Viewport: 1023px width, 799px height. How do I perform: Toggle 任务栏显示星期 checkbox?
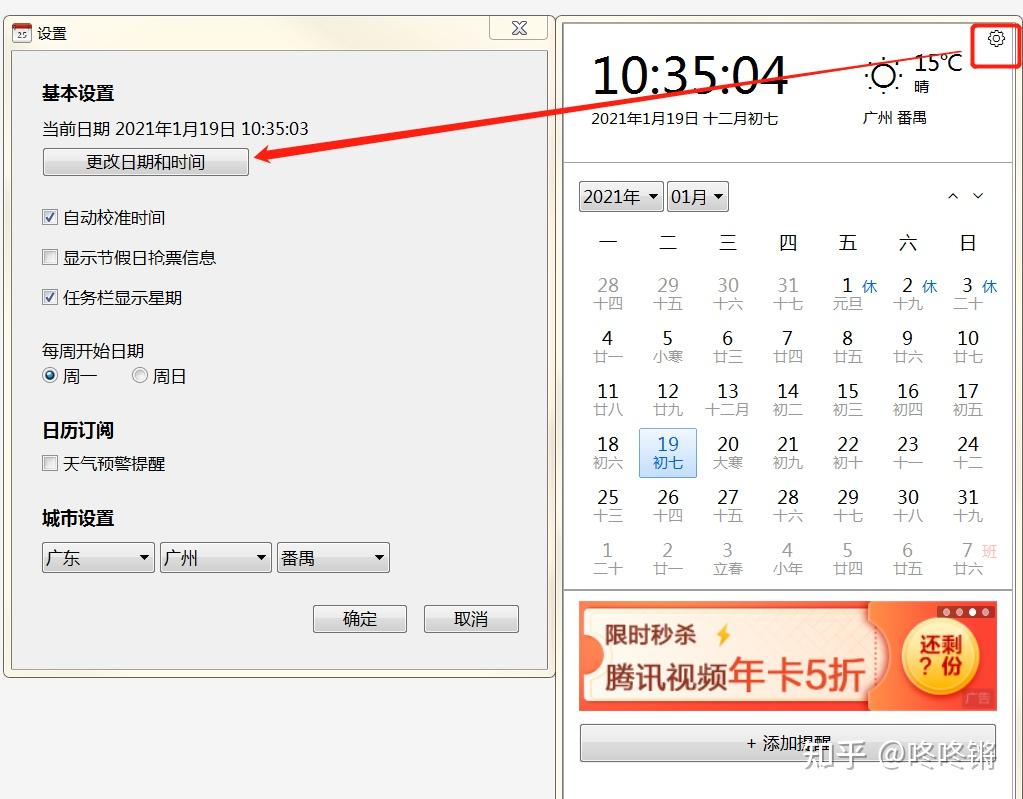click(x=50, y=297)
